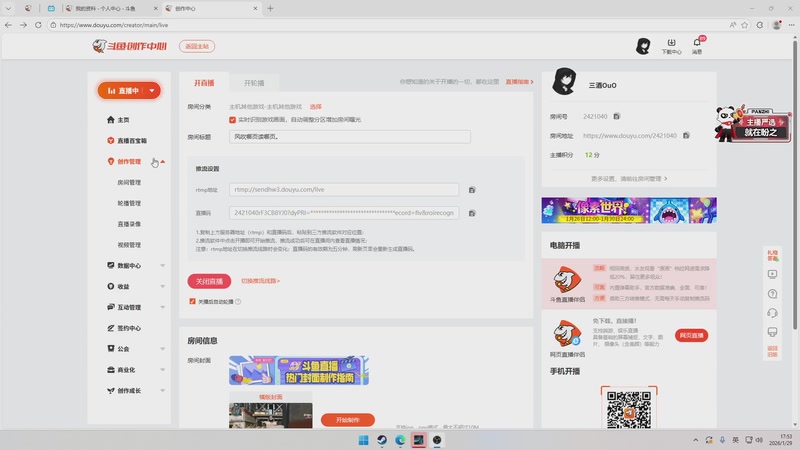Click the help icon beside 关播后自动轮播
The width and height of the screenshot is (800, 450).
pyautogui.click(x=238, y=302)
